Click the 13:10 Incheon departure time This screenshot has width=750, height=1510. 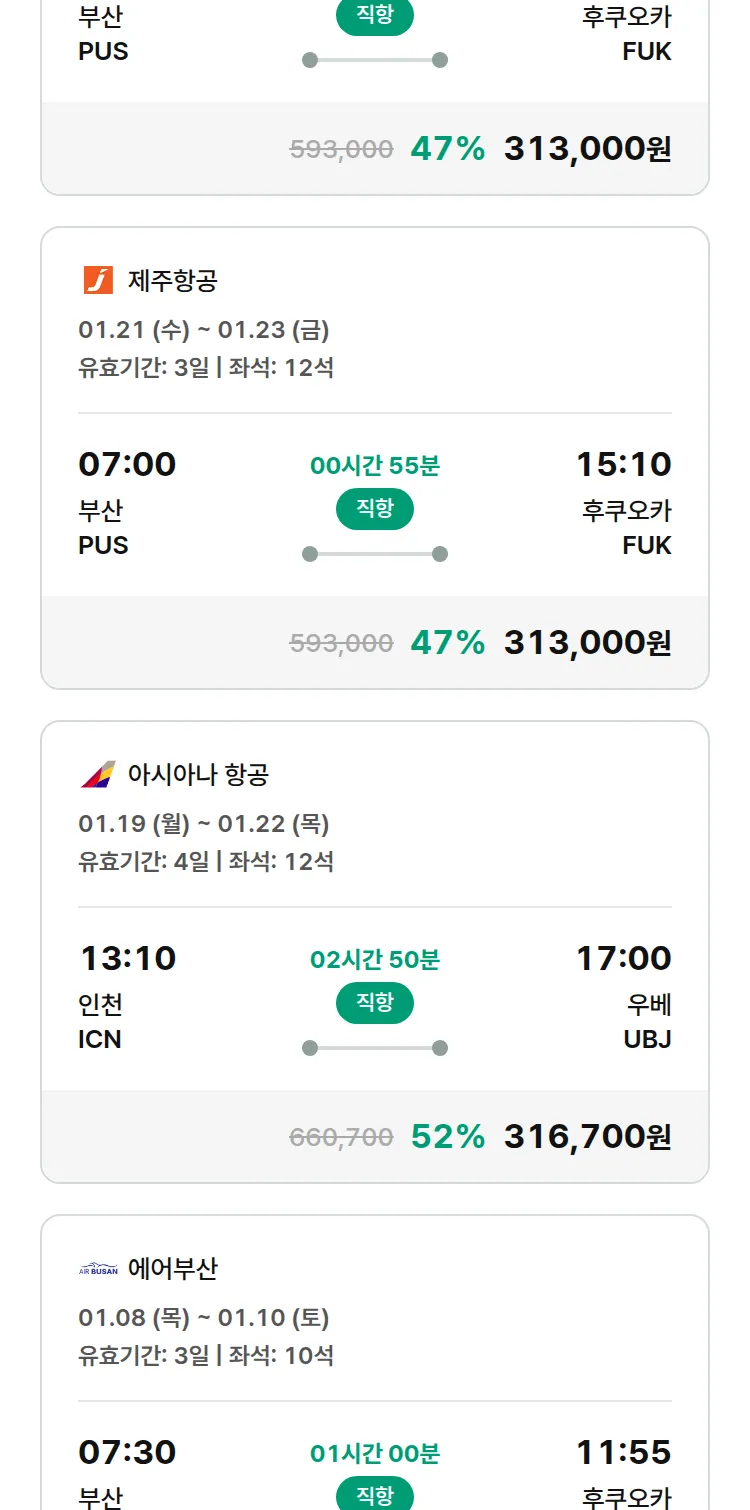(x=127, y=959)
